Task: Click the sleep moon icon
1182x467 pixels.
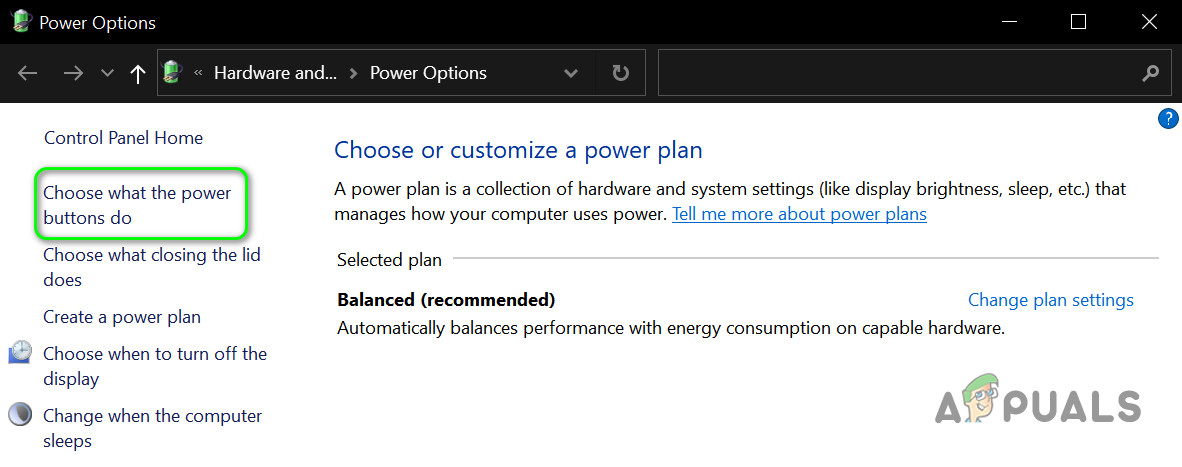Action: tap(20, 416)
